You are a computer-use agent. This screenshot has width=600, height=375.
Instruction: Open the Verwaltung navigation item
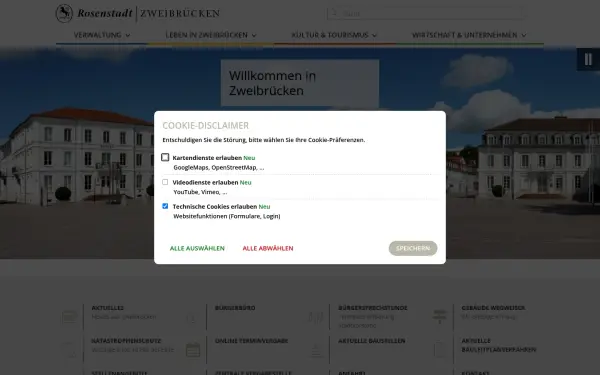[98, 35]
